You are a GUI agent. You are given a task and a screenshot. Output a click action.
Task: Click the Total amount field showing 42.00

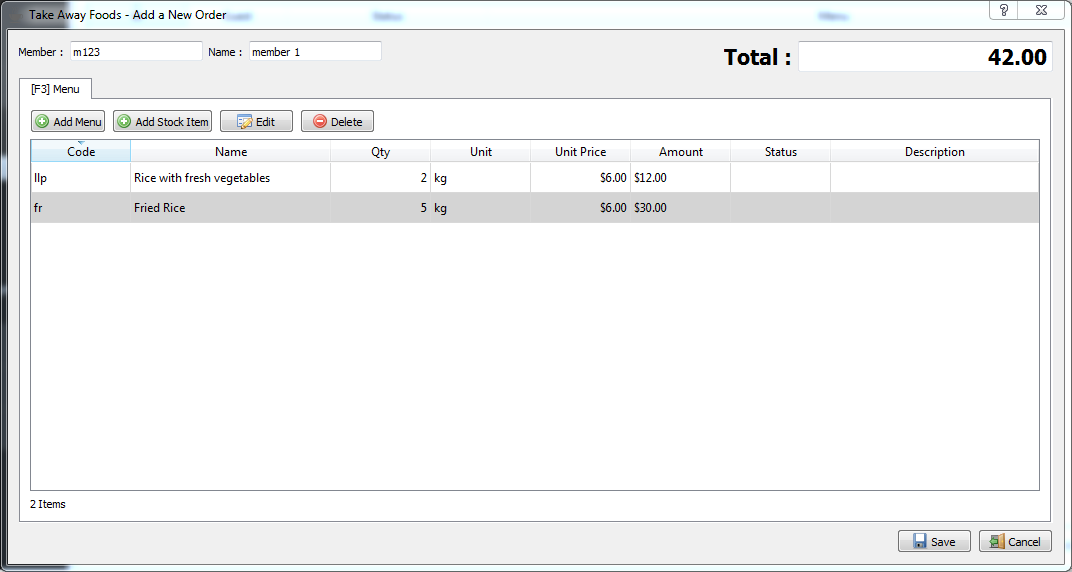pos(924,57)
